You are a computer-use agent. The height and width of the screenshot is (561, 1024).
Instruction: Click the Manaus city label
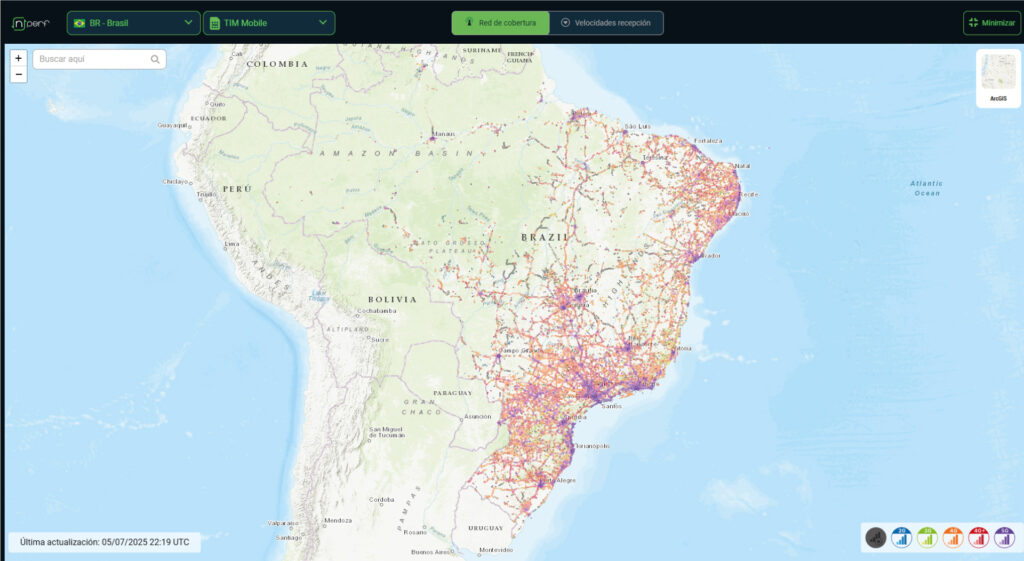(443, 134)
